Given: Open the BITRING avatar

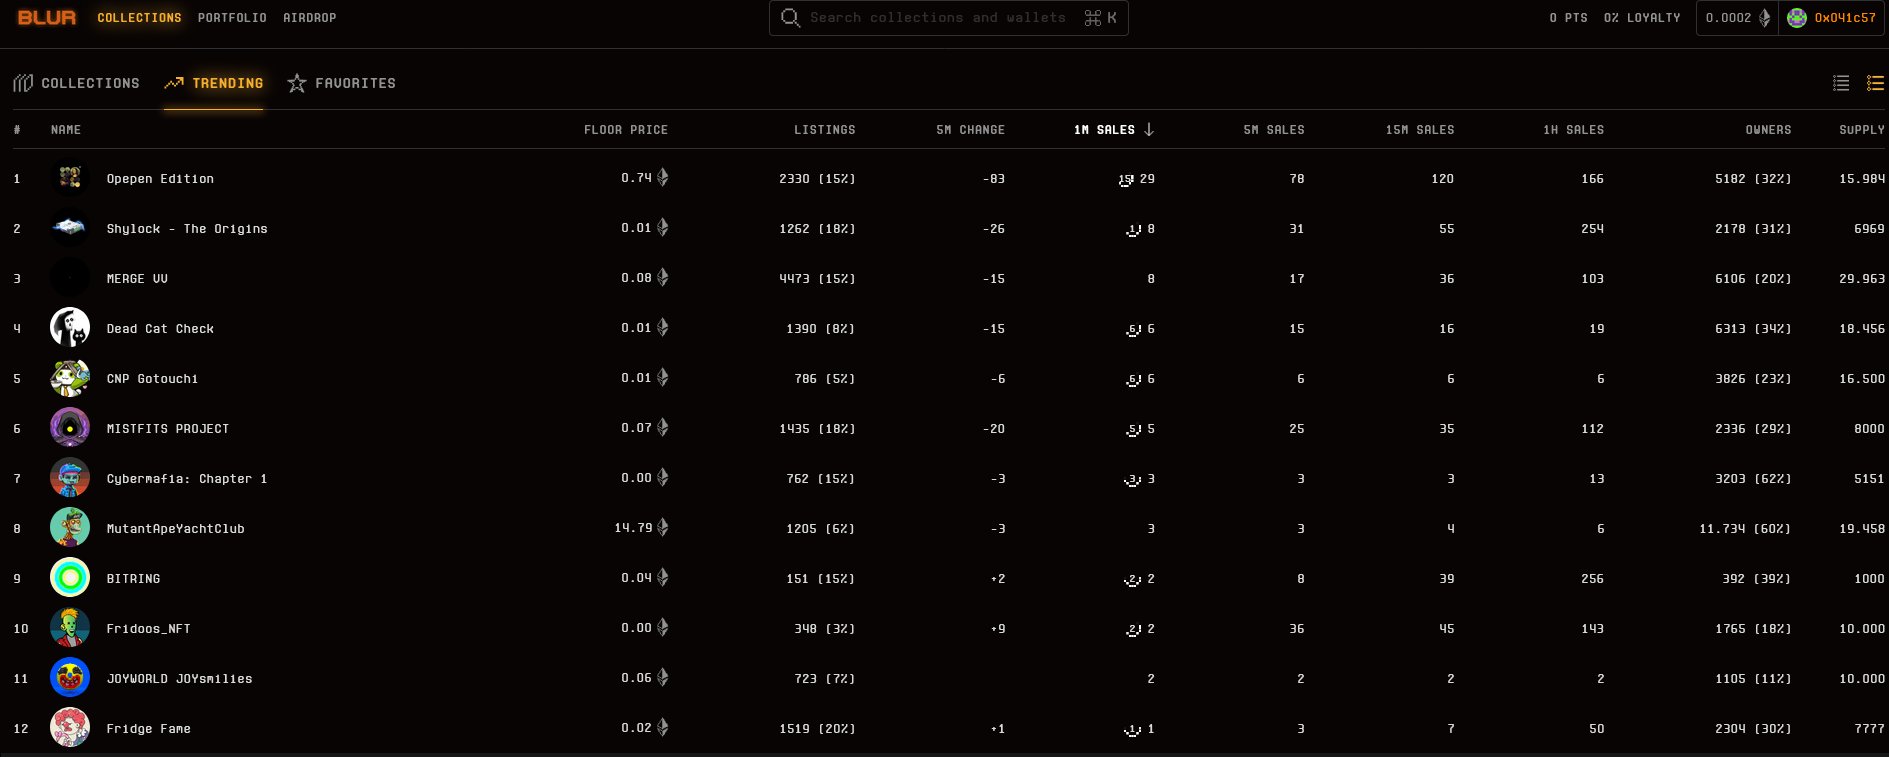Looking at the screenshot, I should click(70, 578).
